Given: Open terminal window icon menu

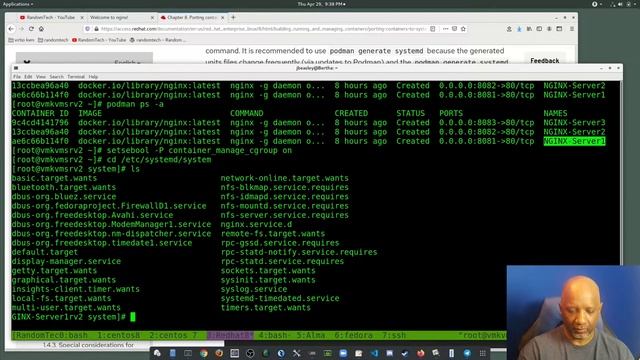Looking at the screenshot, I should pyautogui.click(x=16, y=68).
